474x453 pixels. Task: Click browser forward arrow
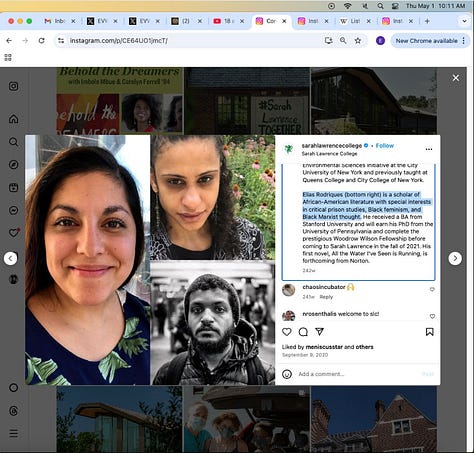[25, 40]
